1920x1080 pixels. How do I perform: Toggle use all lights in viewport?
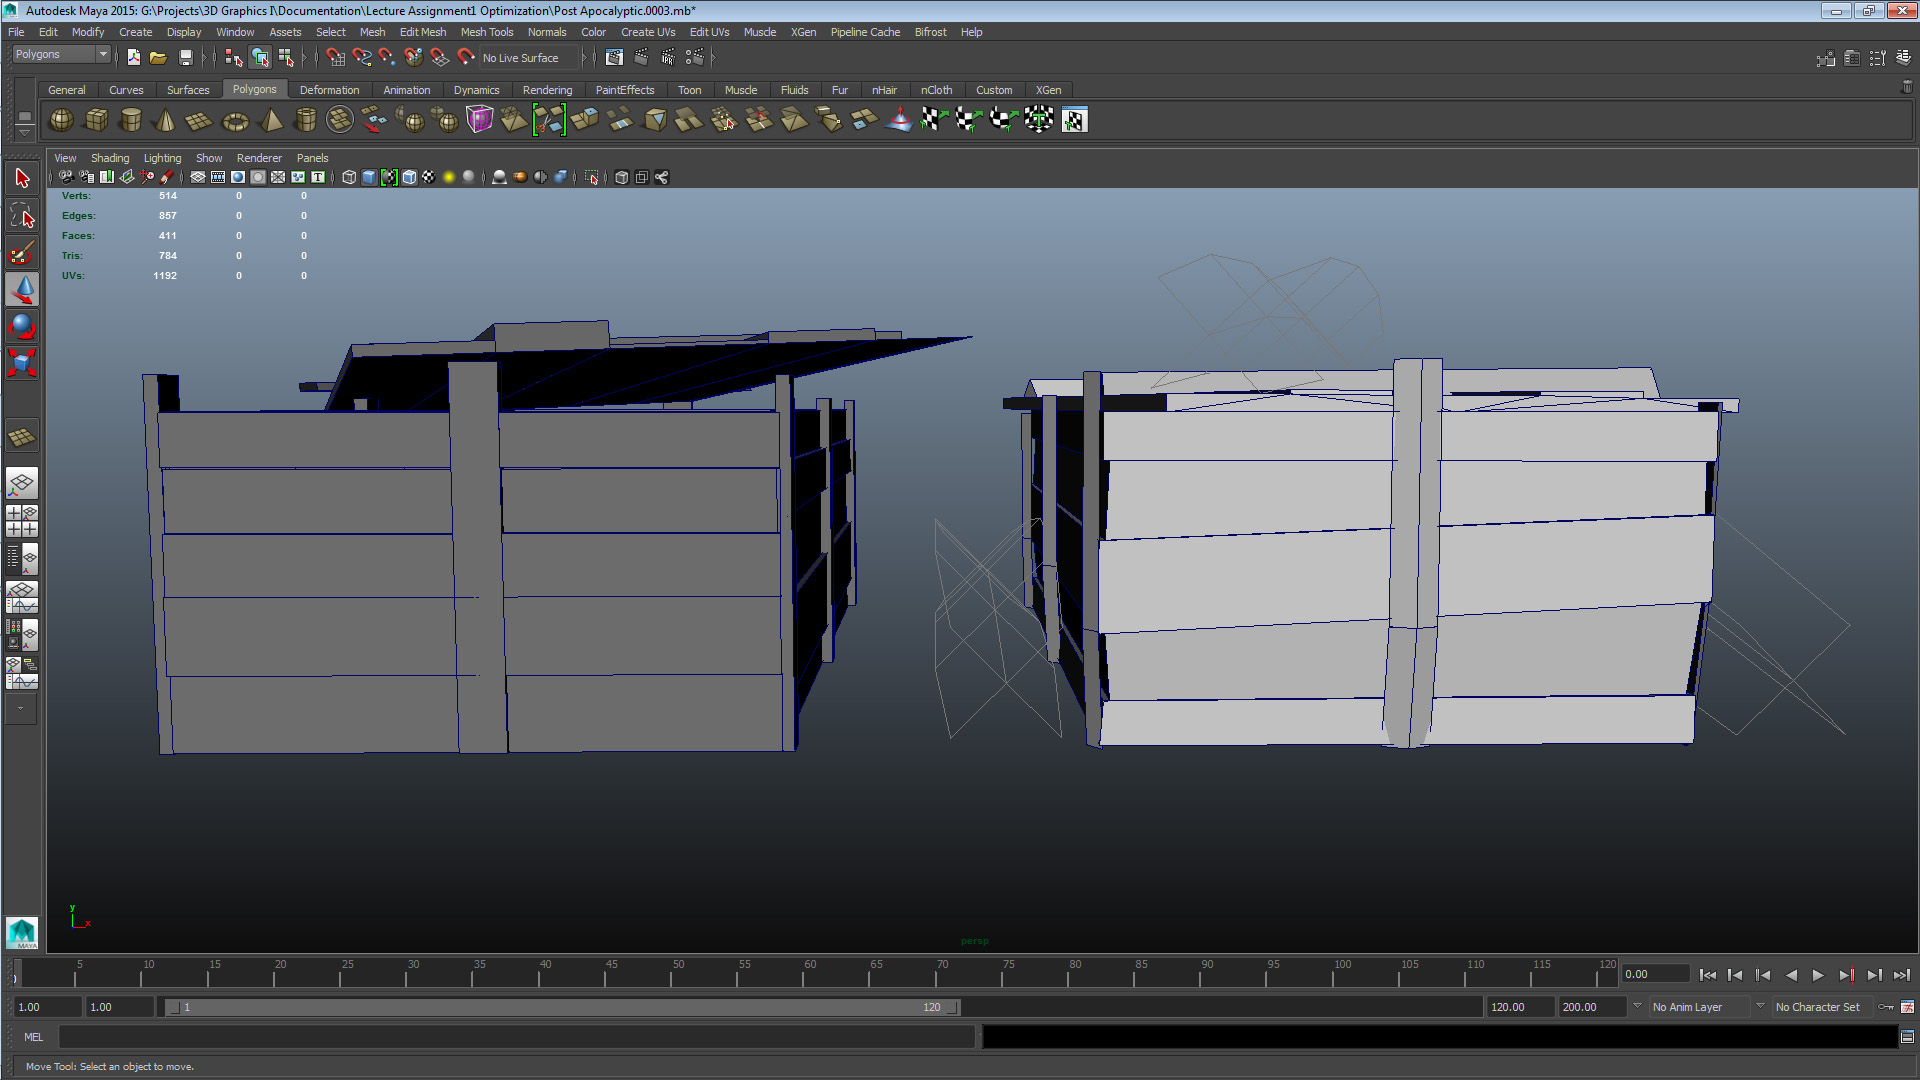coord(449,177)
